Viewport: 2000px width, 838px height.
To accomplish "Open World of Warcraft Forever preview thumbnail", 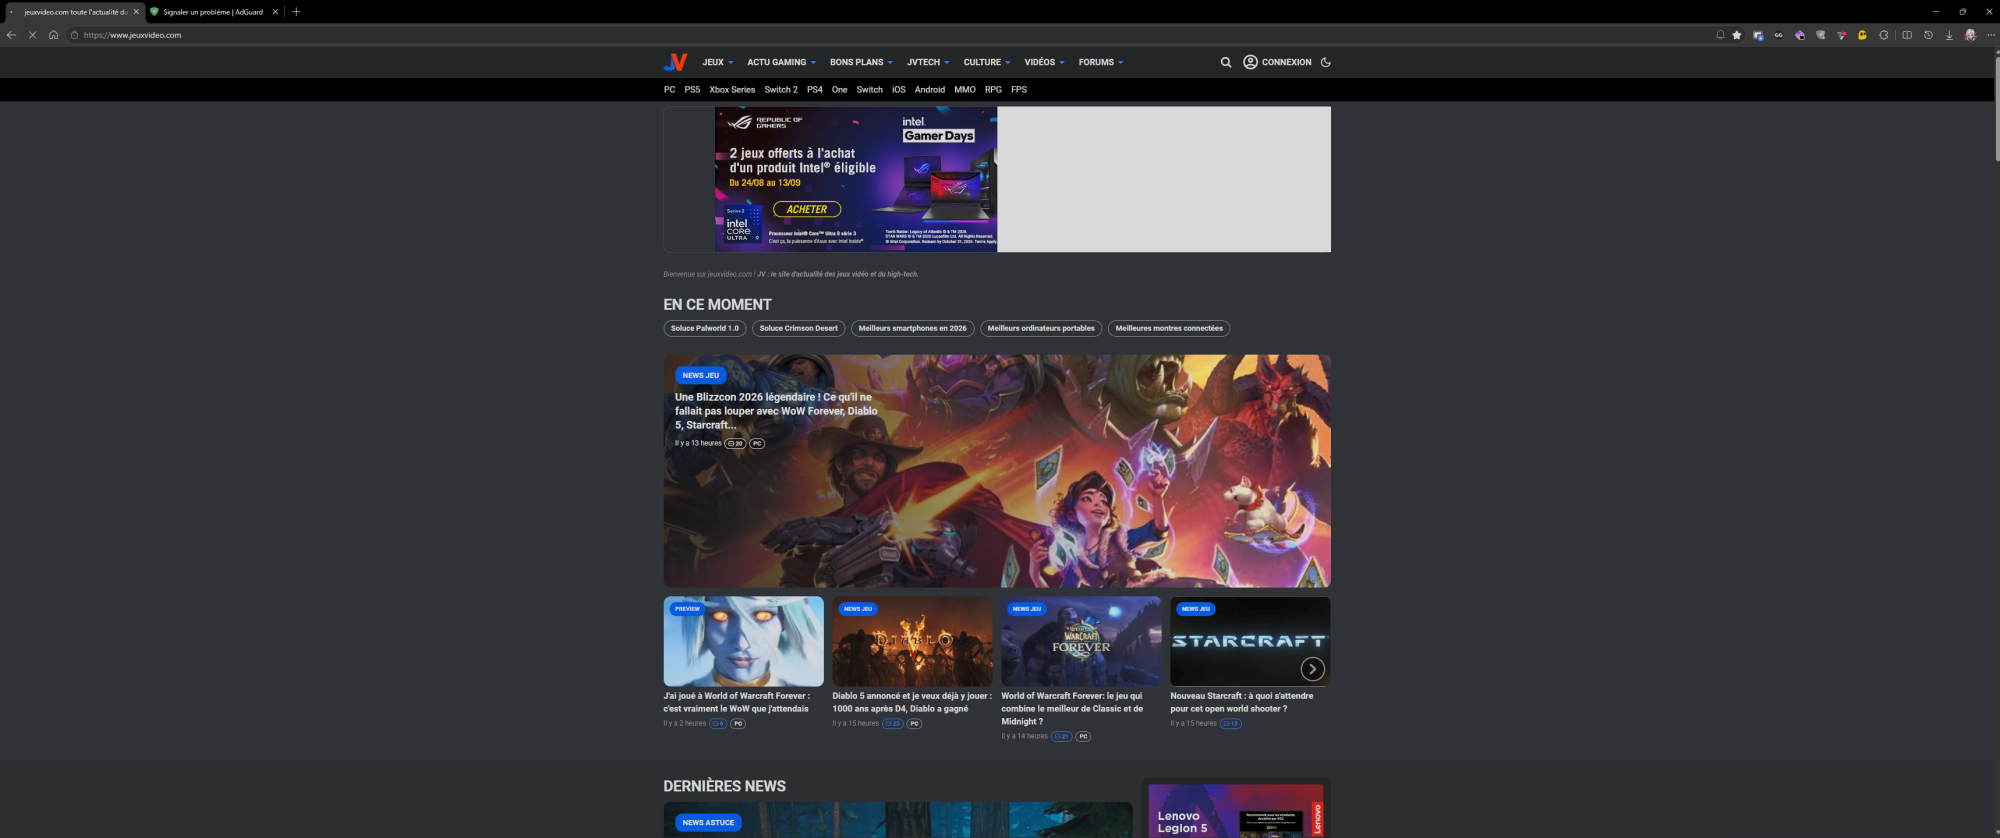I will tap(743, 641).
